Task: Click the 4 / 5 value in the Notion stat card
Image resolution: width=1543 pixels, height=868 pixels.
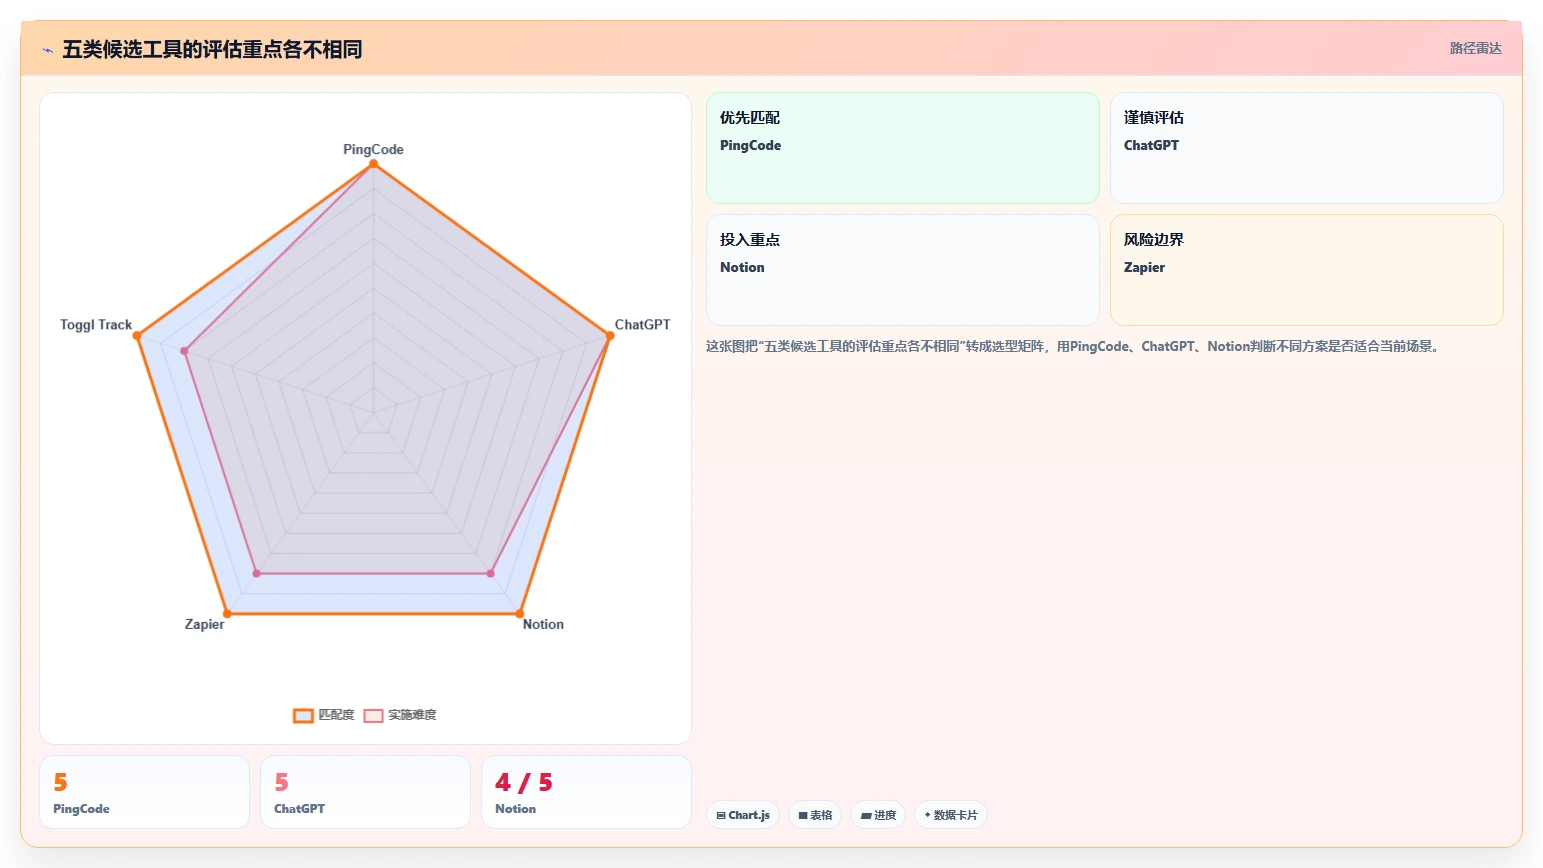Action: [x=524, y=782]
